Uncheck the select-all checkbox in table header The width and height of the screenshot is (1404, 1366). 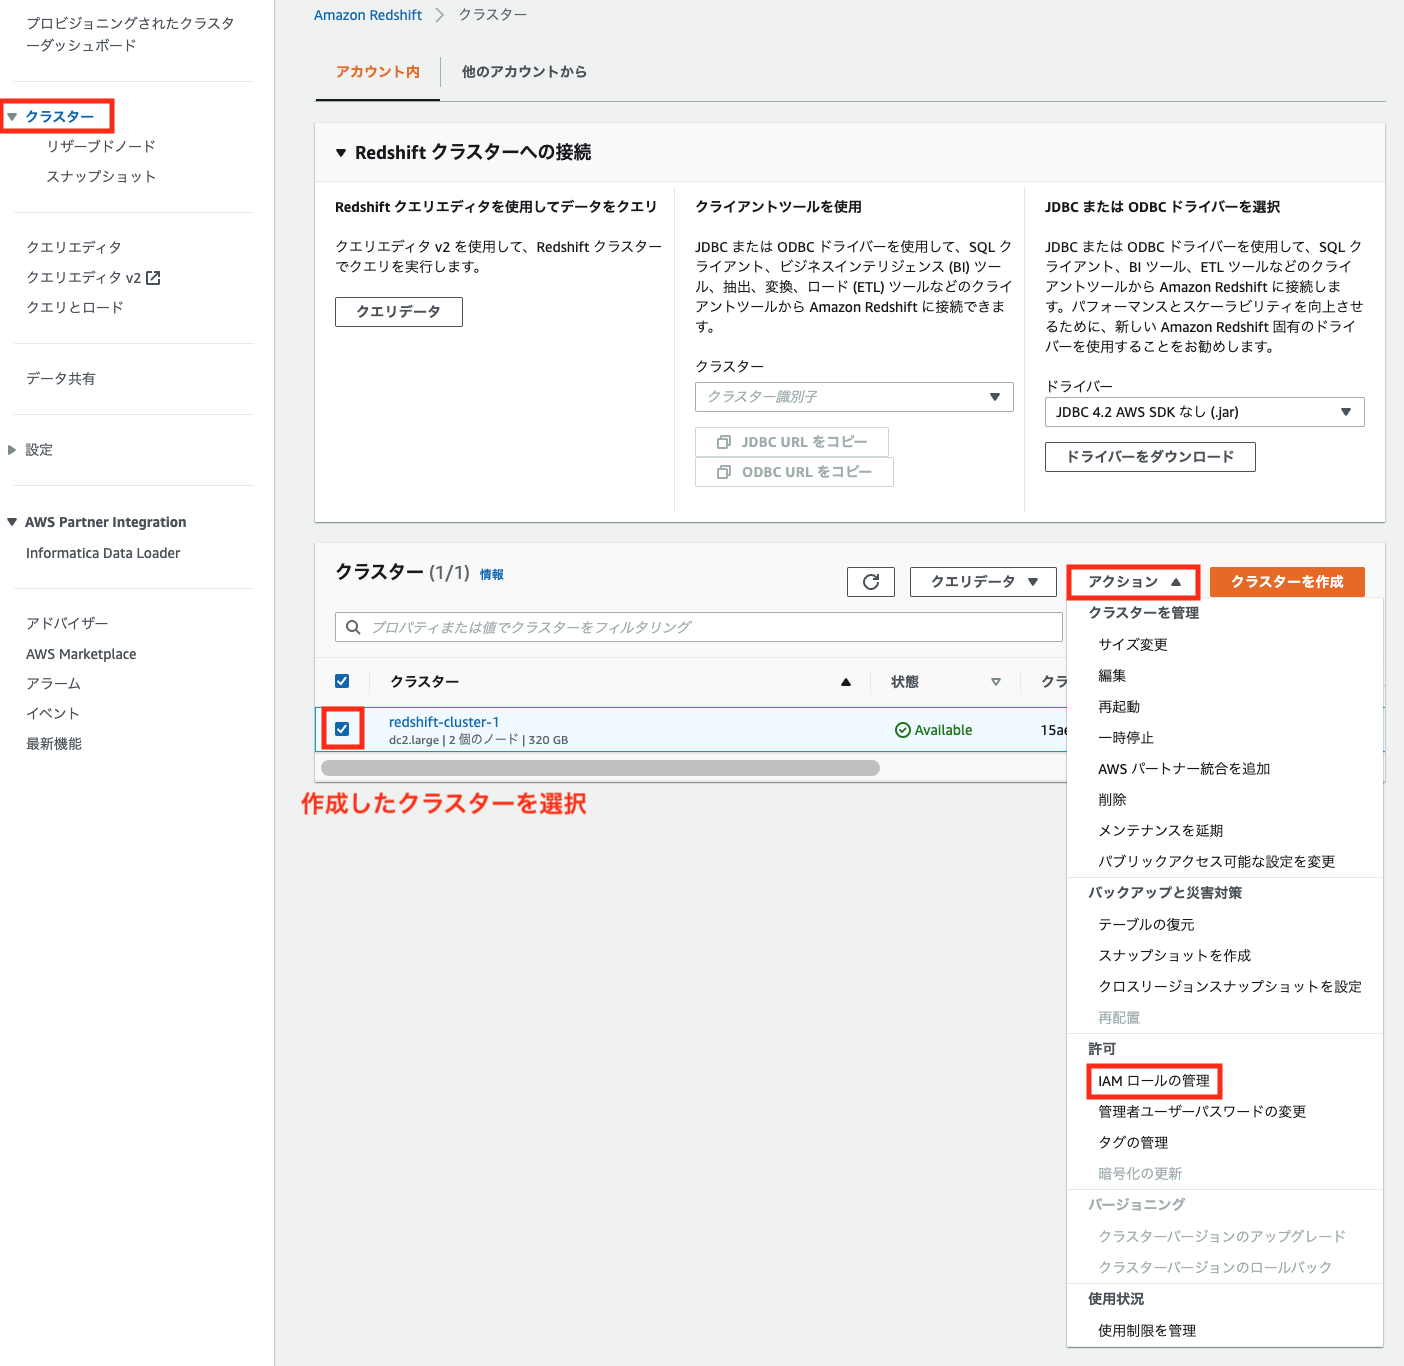[342, 680]
